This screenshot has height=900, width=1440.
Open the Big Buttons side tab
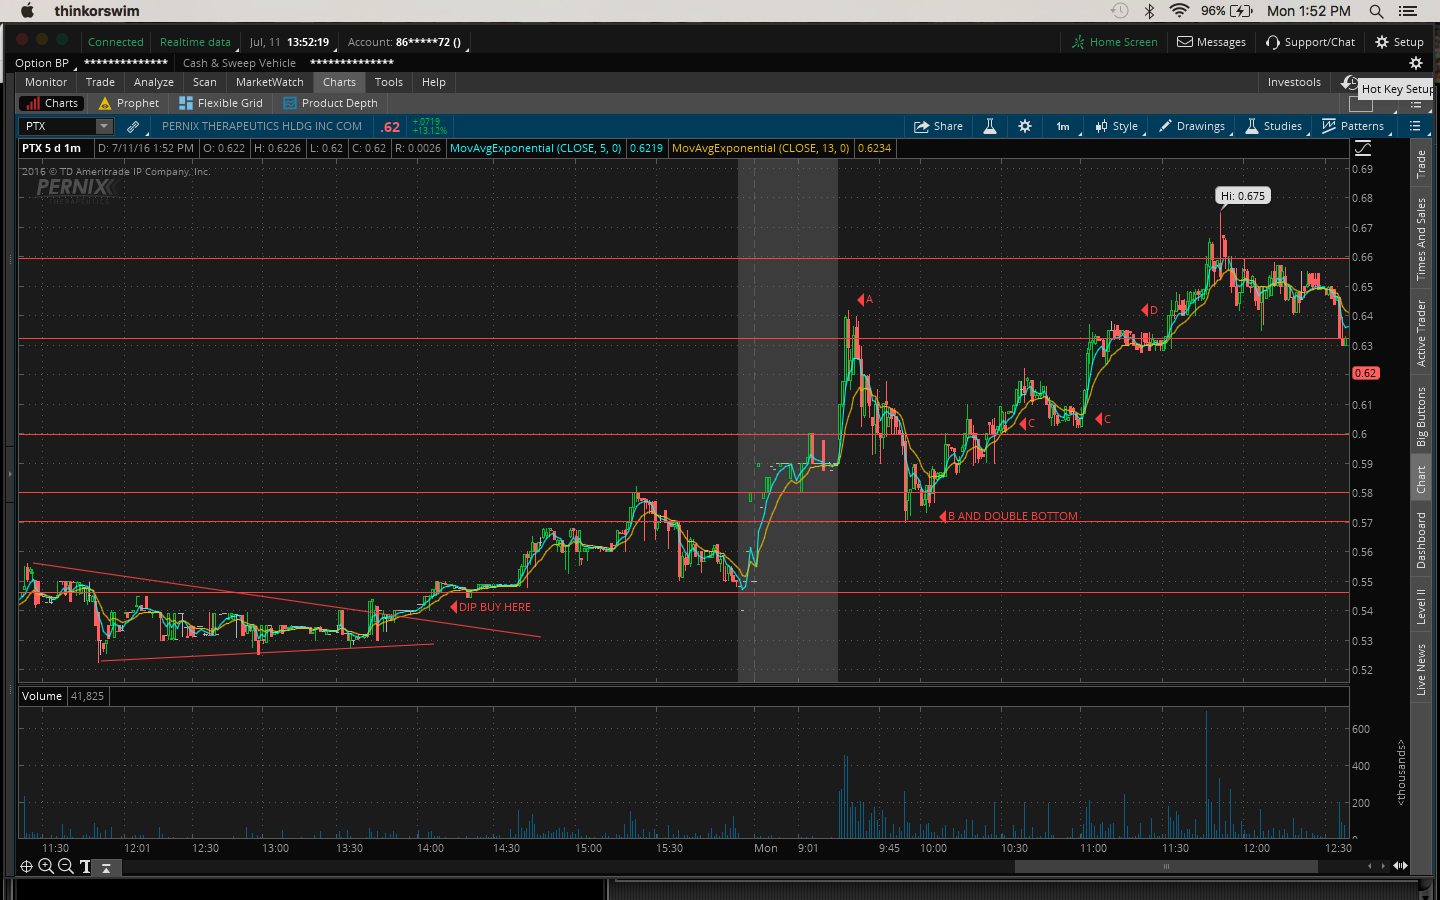coord(1421,416)
